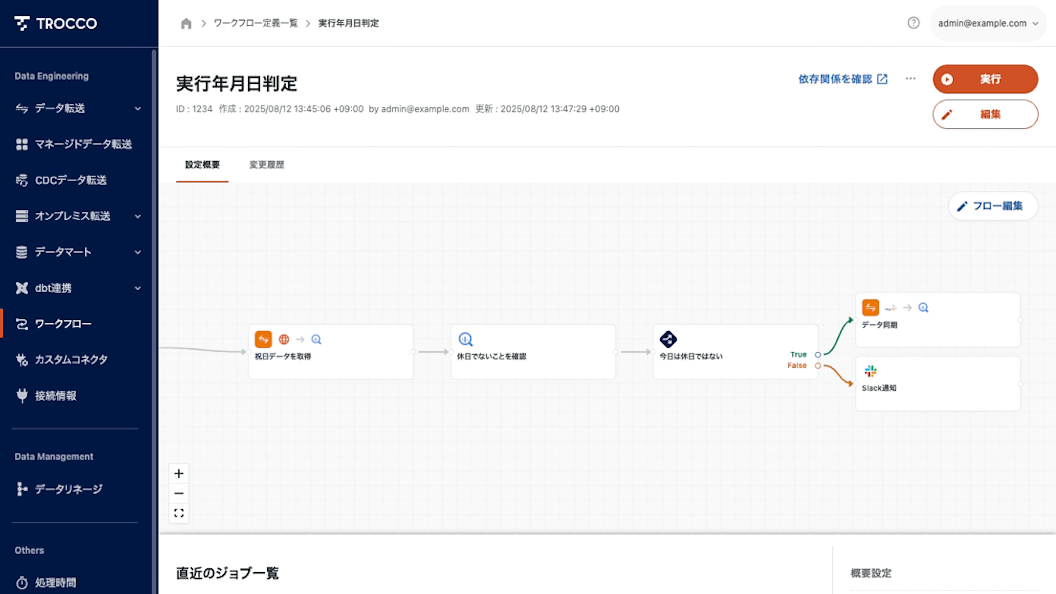Viewport: 1056px width, 594px height.
Task: Open the admin@example.com account dropdown
Action: (x=988, y=23)
